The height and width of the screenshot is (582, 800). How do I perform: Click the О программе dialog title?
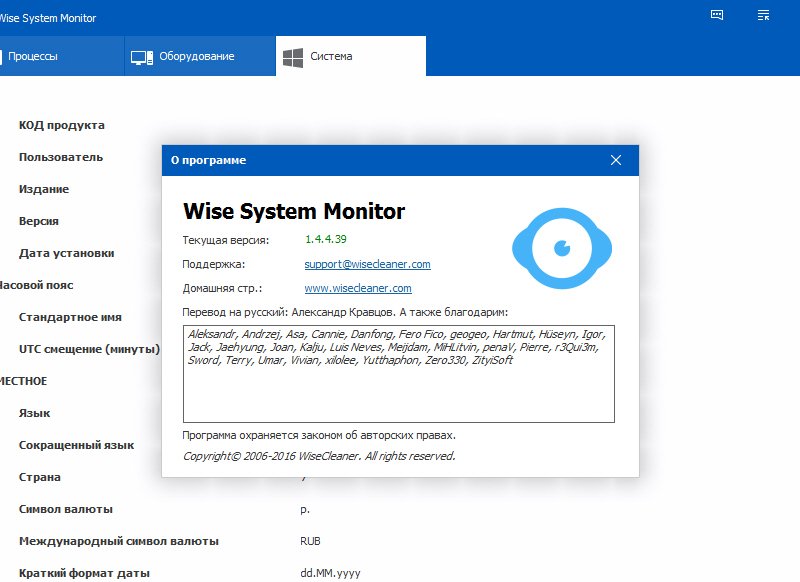point(208,160)
